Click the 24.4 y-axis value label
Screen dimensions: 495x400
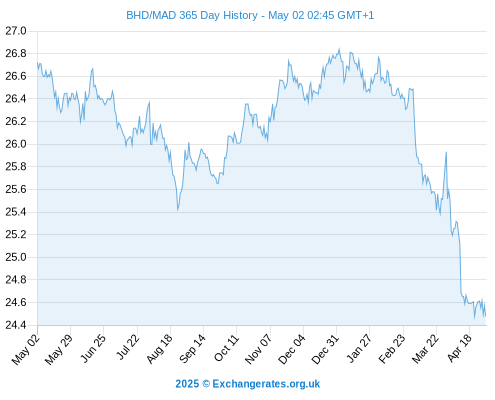pyautogui.click(x=16, y=325)
